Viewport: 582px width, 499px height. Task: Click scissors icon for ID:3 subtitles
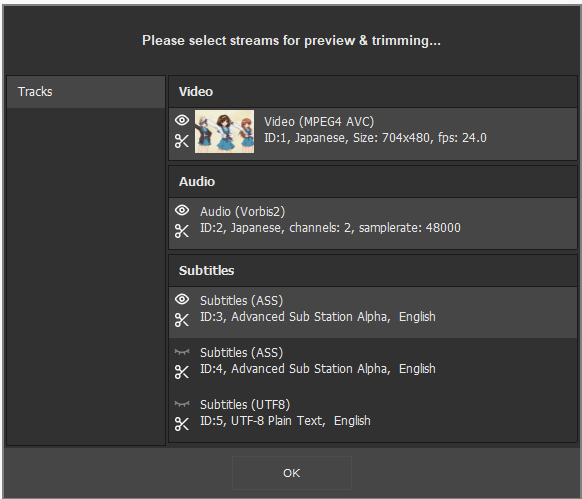tap(182, 320)
